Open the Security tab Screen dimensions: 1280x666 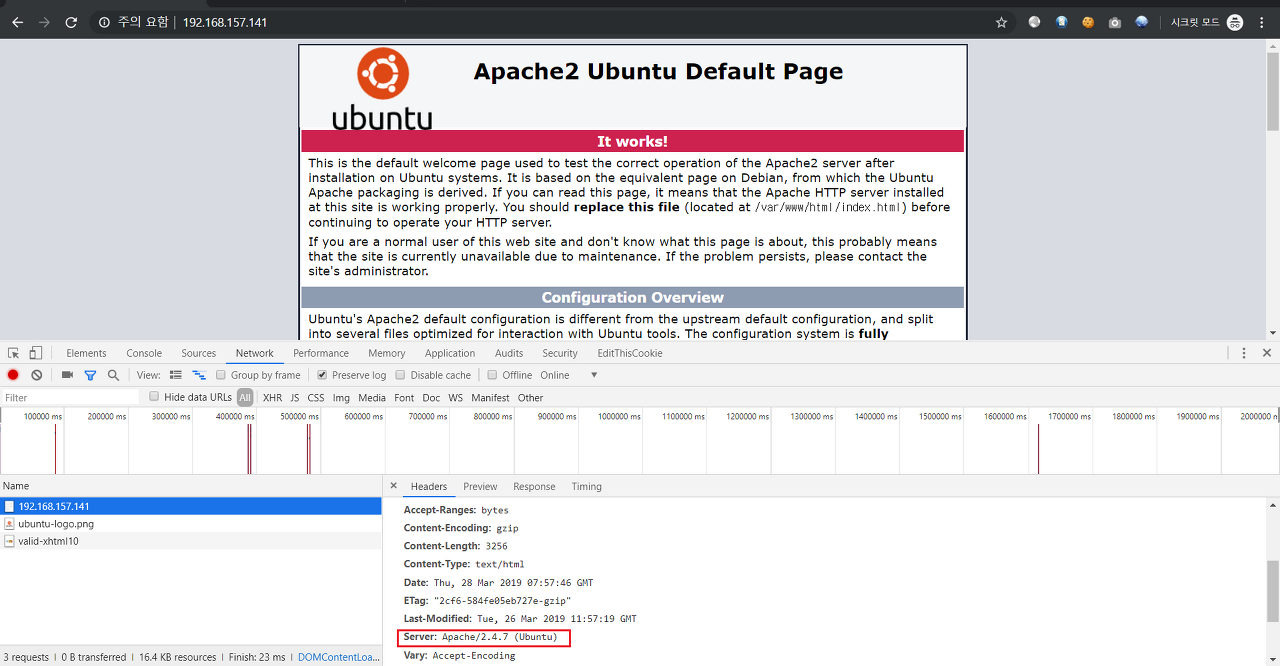click(x=560, y=353)
